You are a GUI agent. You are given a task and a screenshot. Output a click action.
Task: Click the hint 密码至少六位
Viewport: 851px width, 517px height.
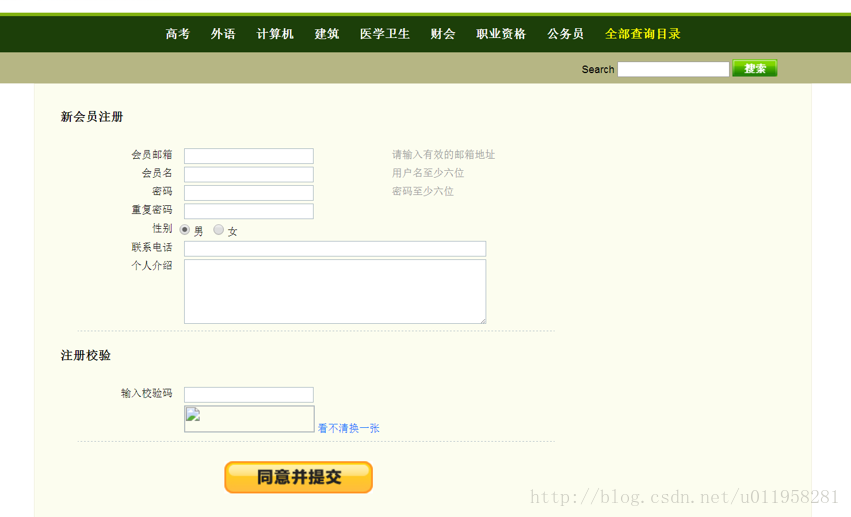coord(423,192)
